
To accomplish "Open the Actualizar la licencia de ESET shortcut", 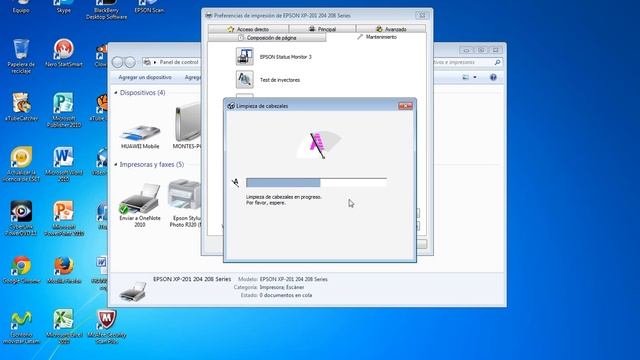I will (x=21, y=164).
